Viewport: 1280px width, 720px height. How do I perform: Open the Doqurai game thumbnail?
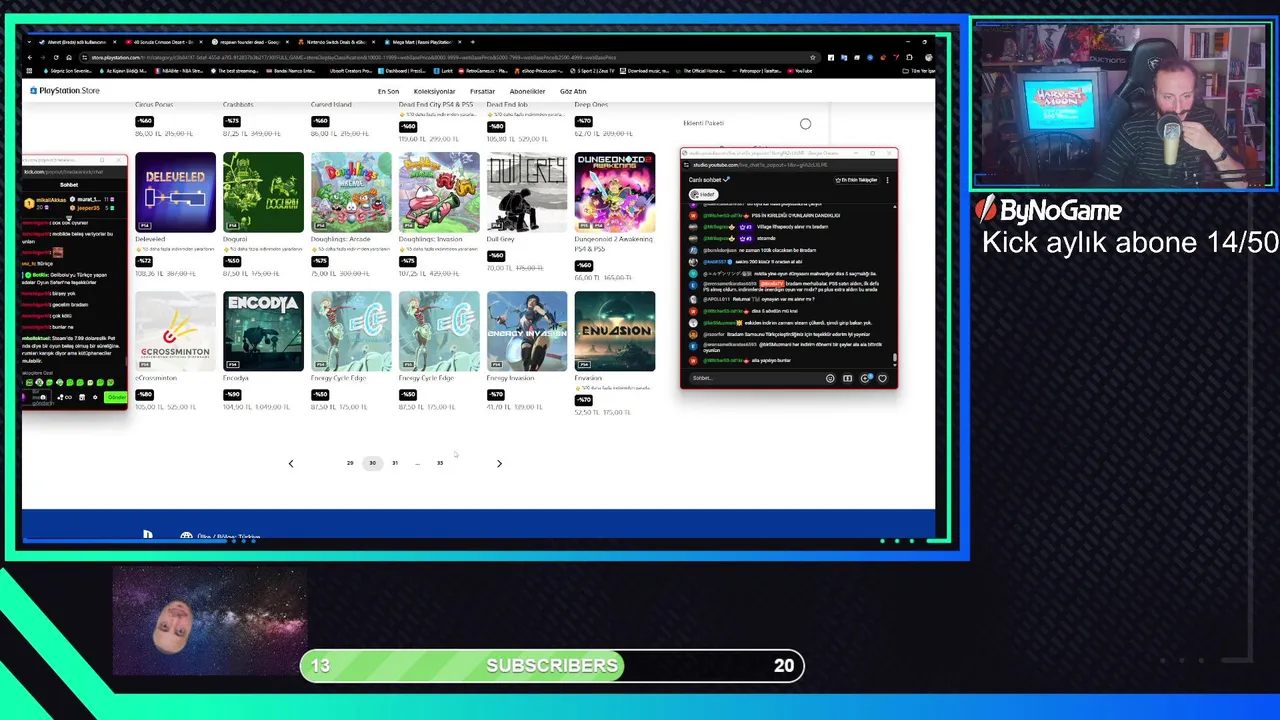click(263, 192)
